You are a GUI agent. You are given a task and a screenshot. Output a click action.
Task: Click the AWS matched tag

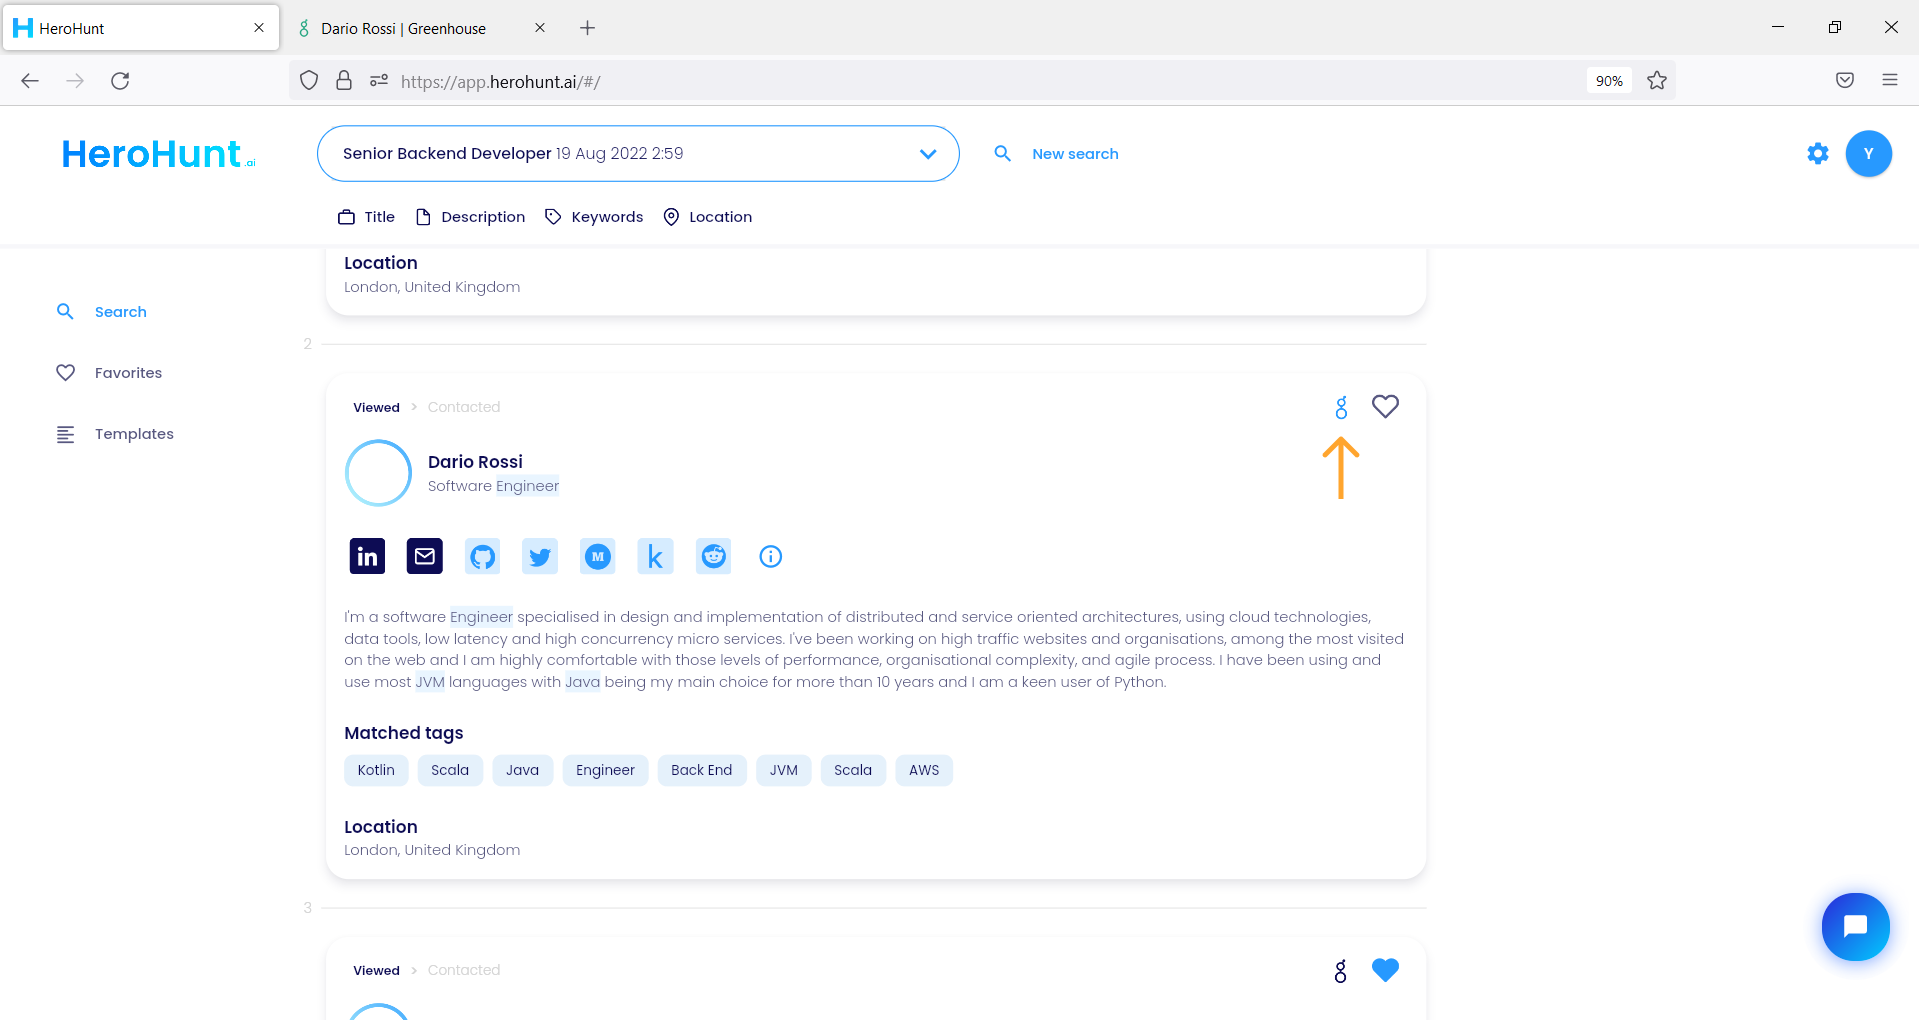(x=924, y=770)
